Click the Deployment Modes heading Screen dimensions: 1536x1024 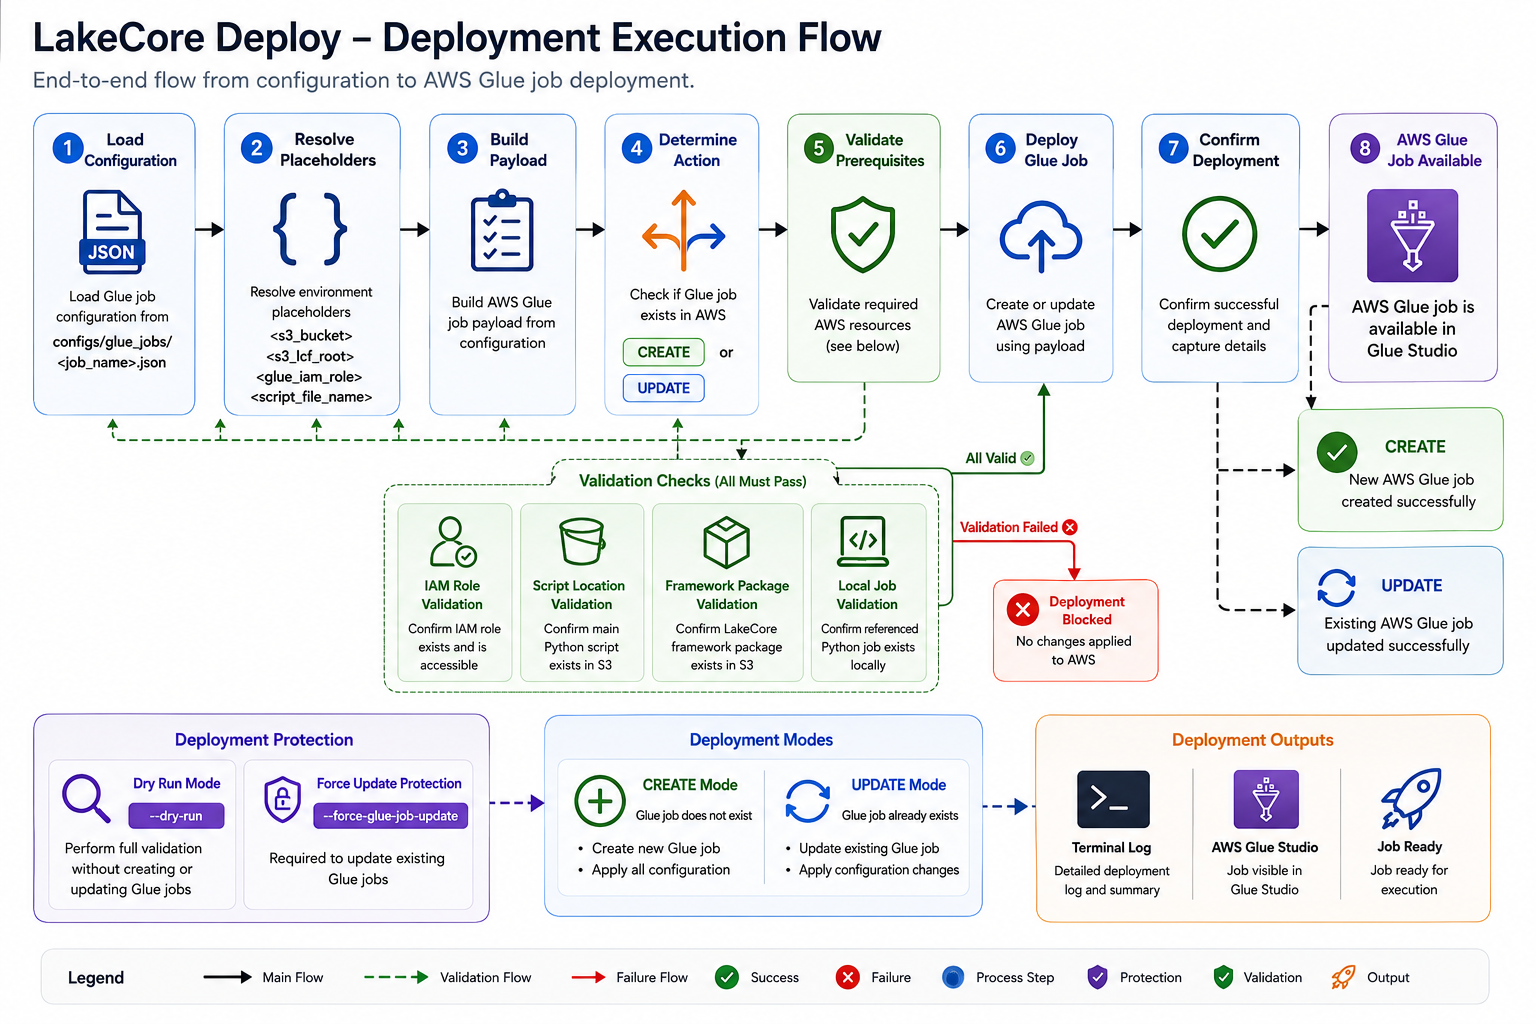pos(761,740)
